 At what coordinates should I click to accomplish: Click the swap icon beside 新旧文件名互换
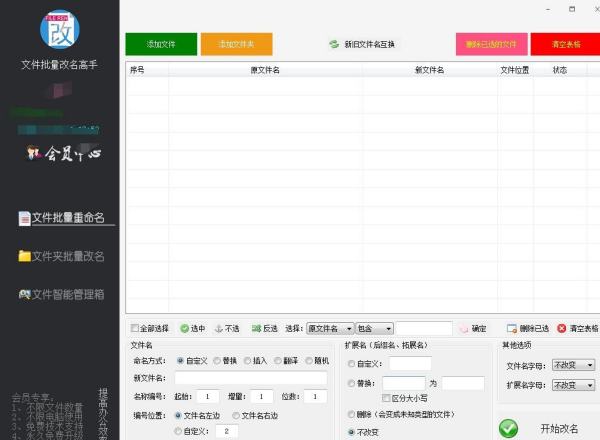pos(334,45)
